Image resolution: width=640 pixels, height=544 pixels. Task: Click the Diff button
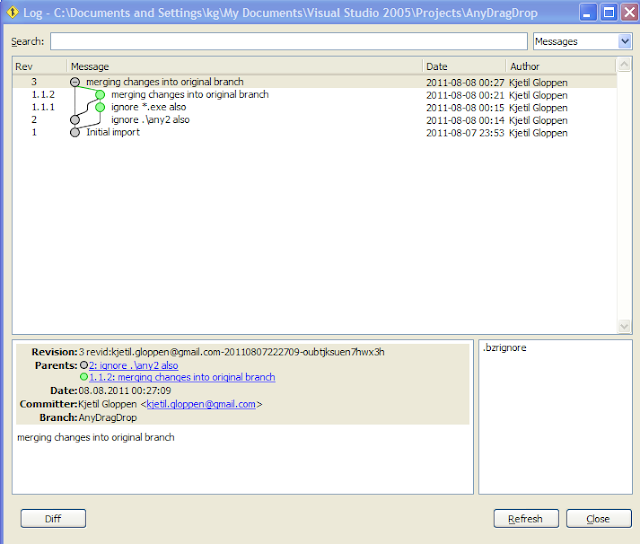pyautogui.click(x=53, y=519)
